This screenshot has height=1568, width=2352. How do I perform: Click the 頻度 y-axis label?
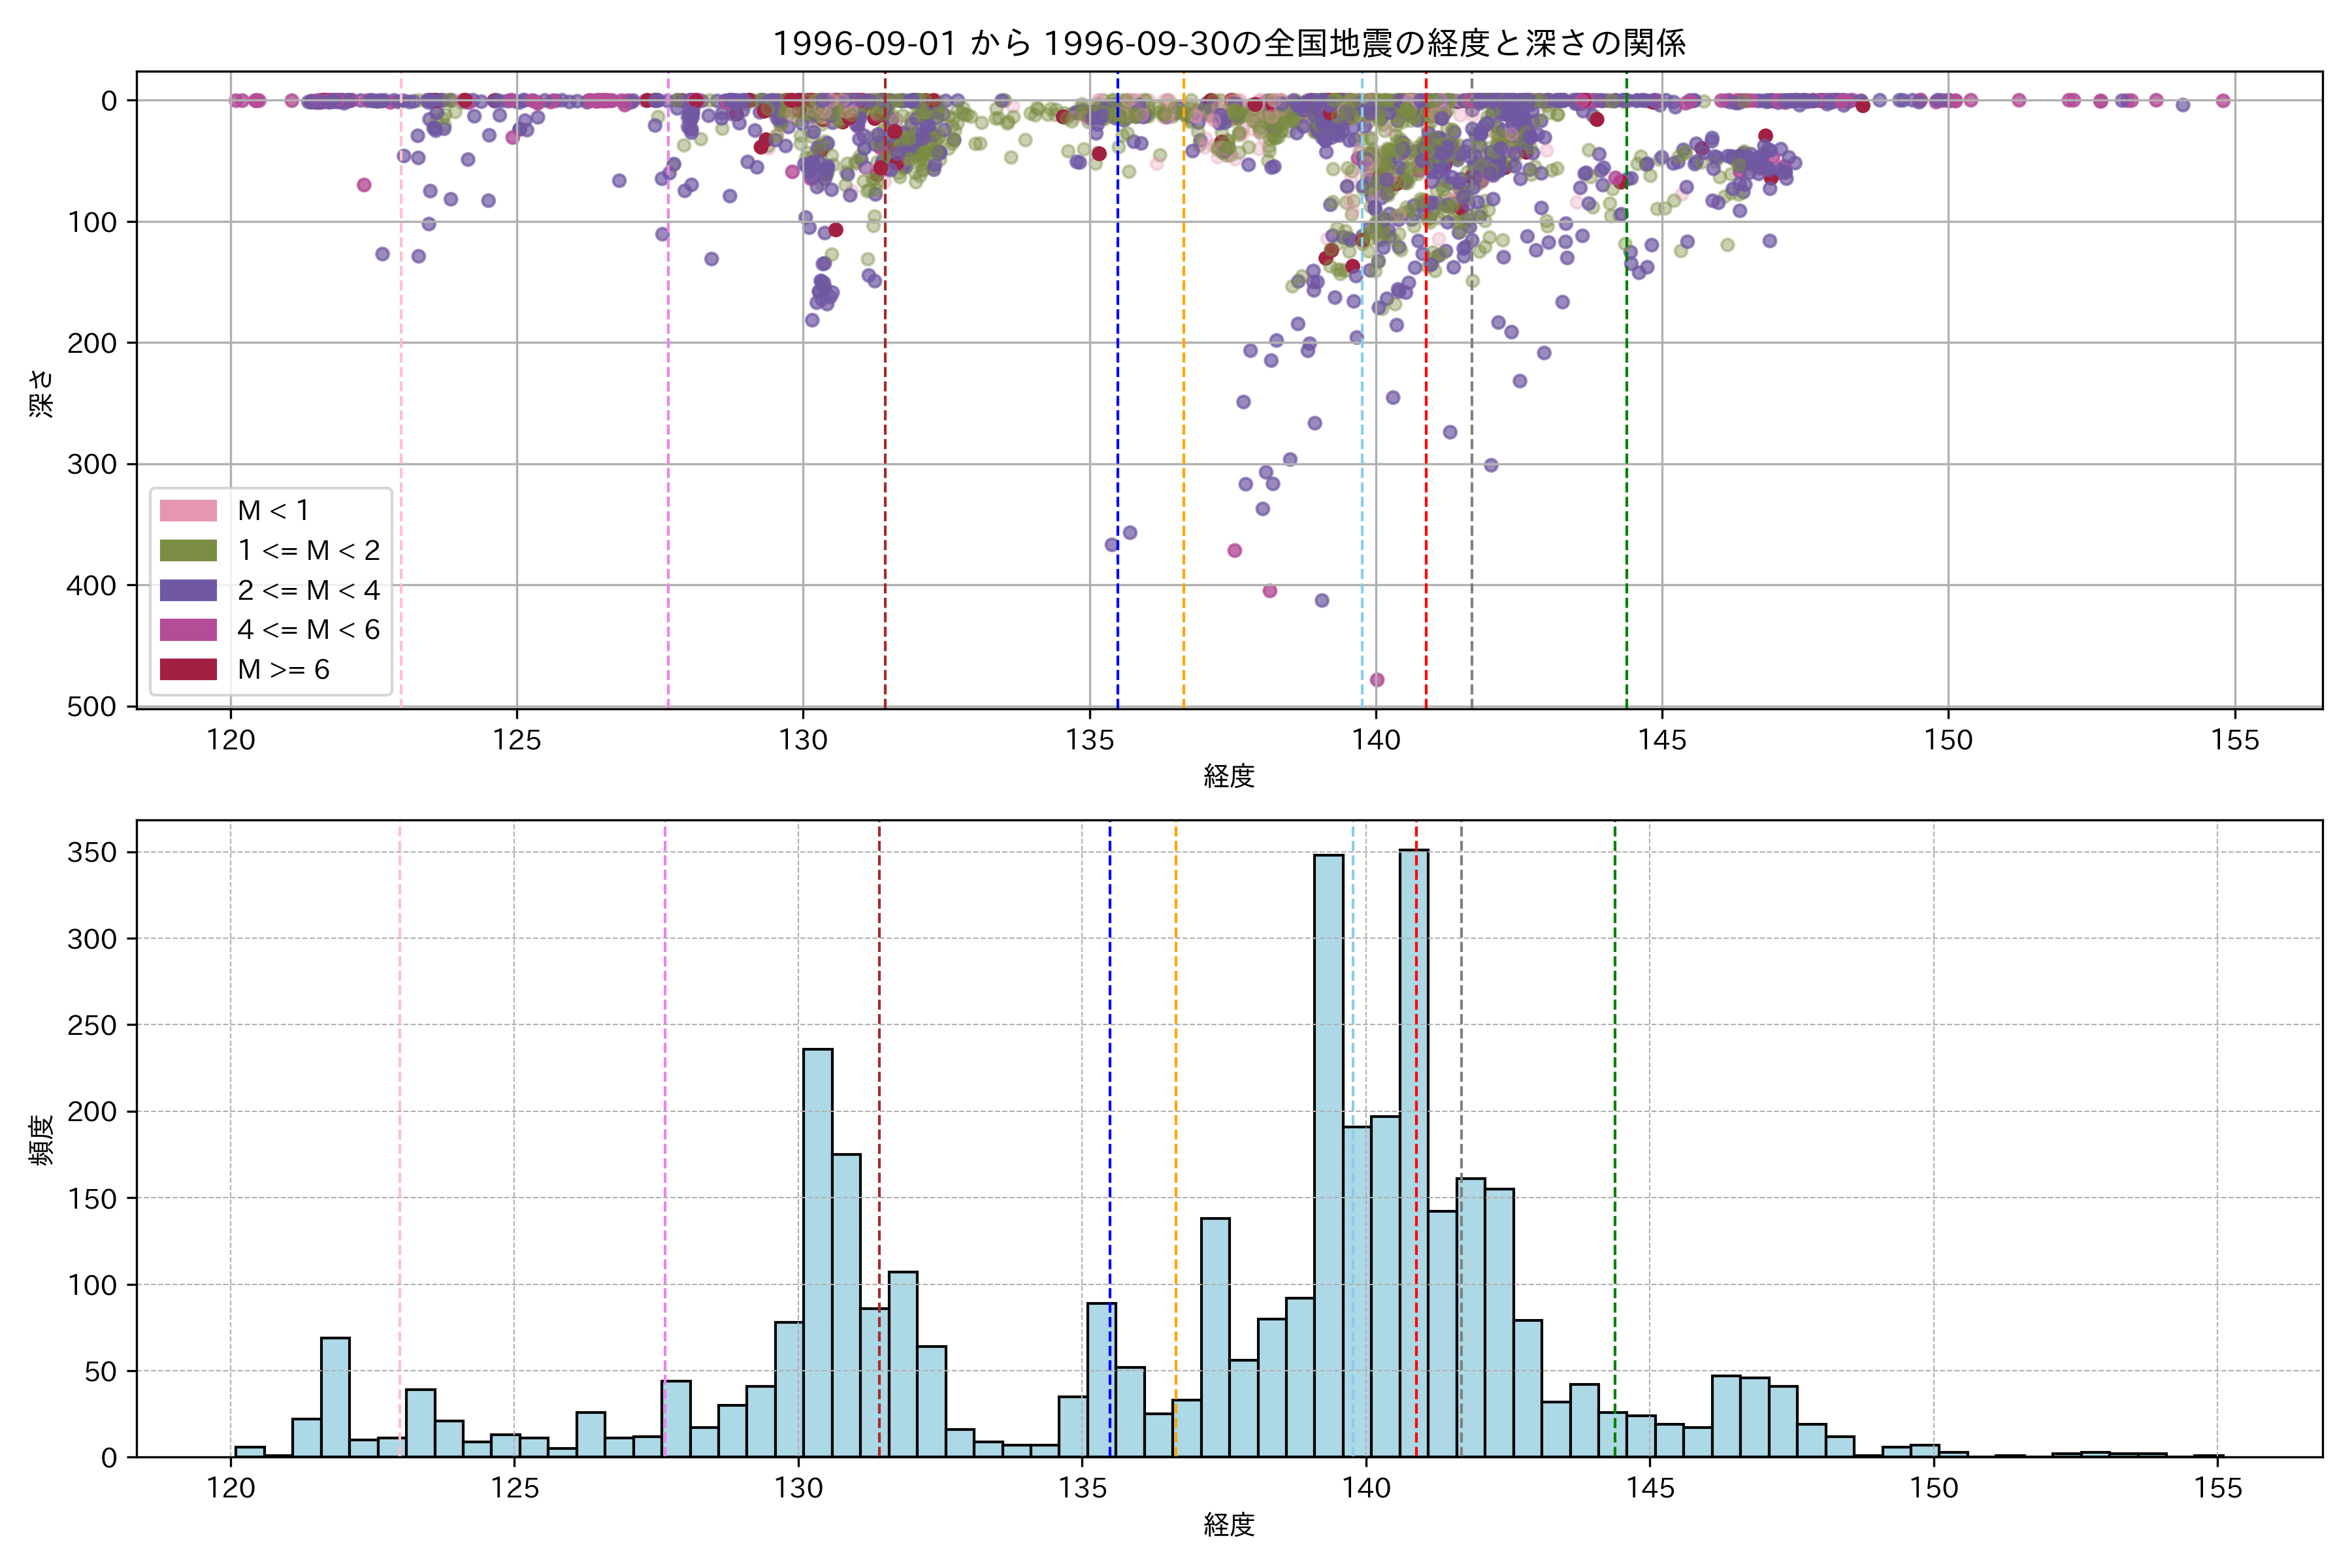pos(41,1141)
